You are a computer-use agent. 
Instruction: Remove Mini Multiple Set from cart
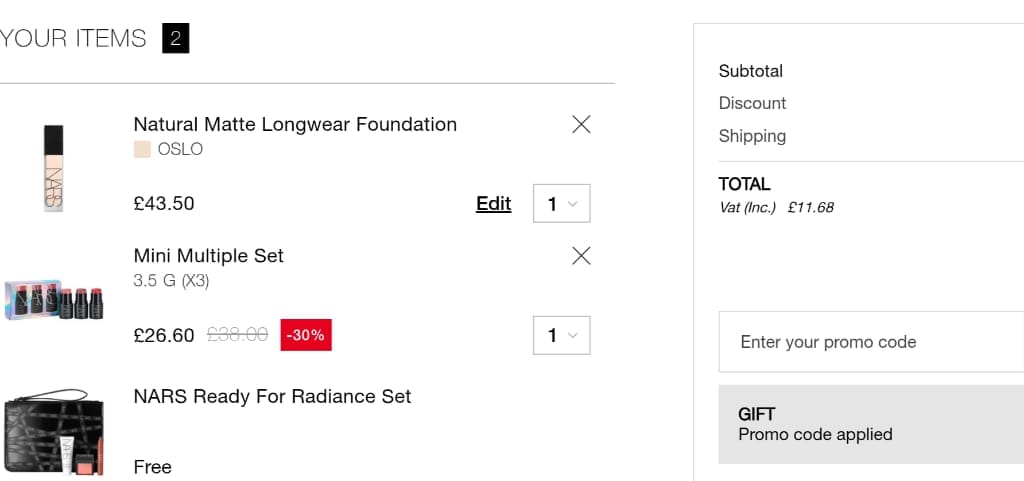581,256
